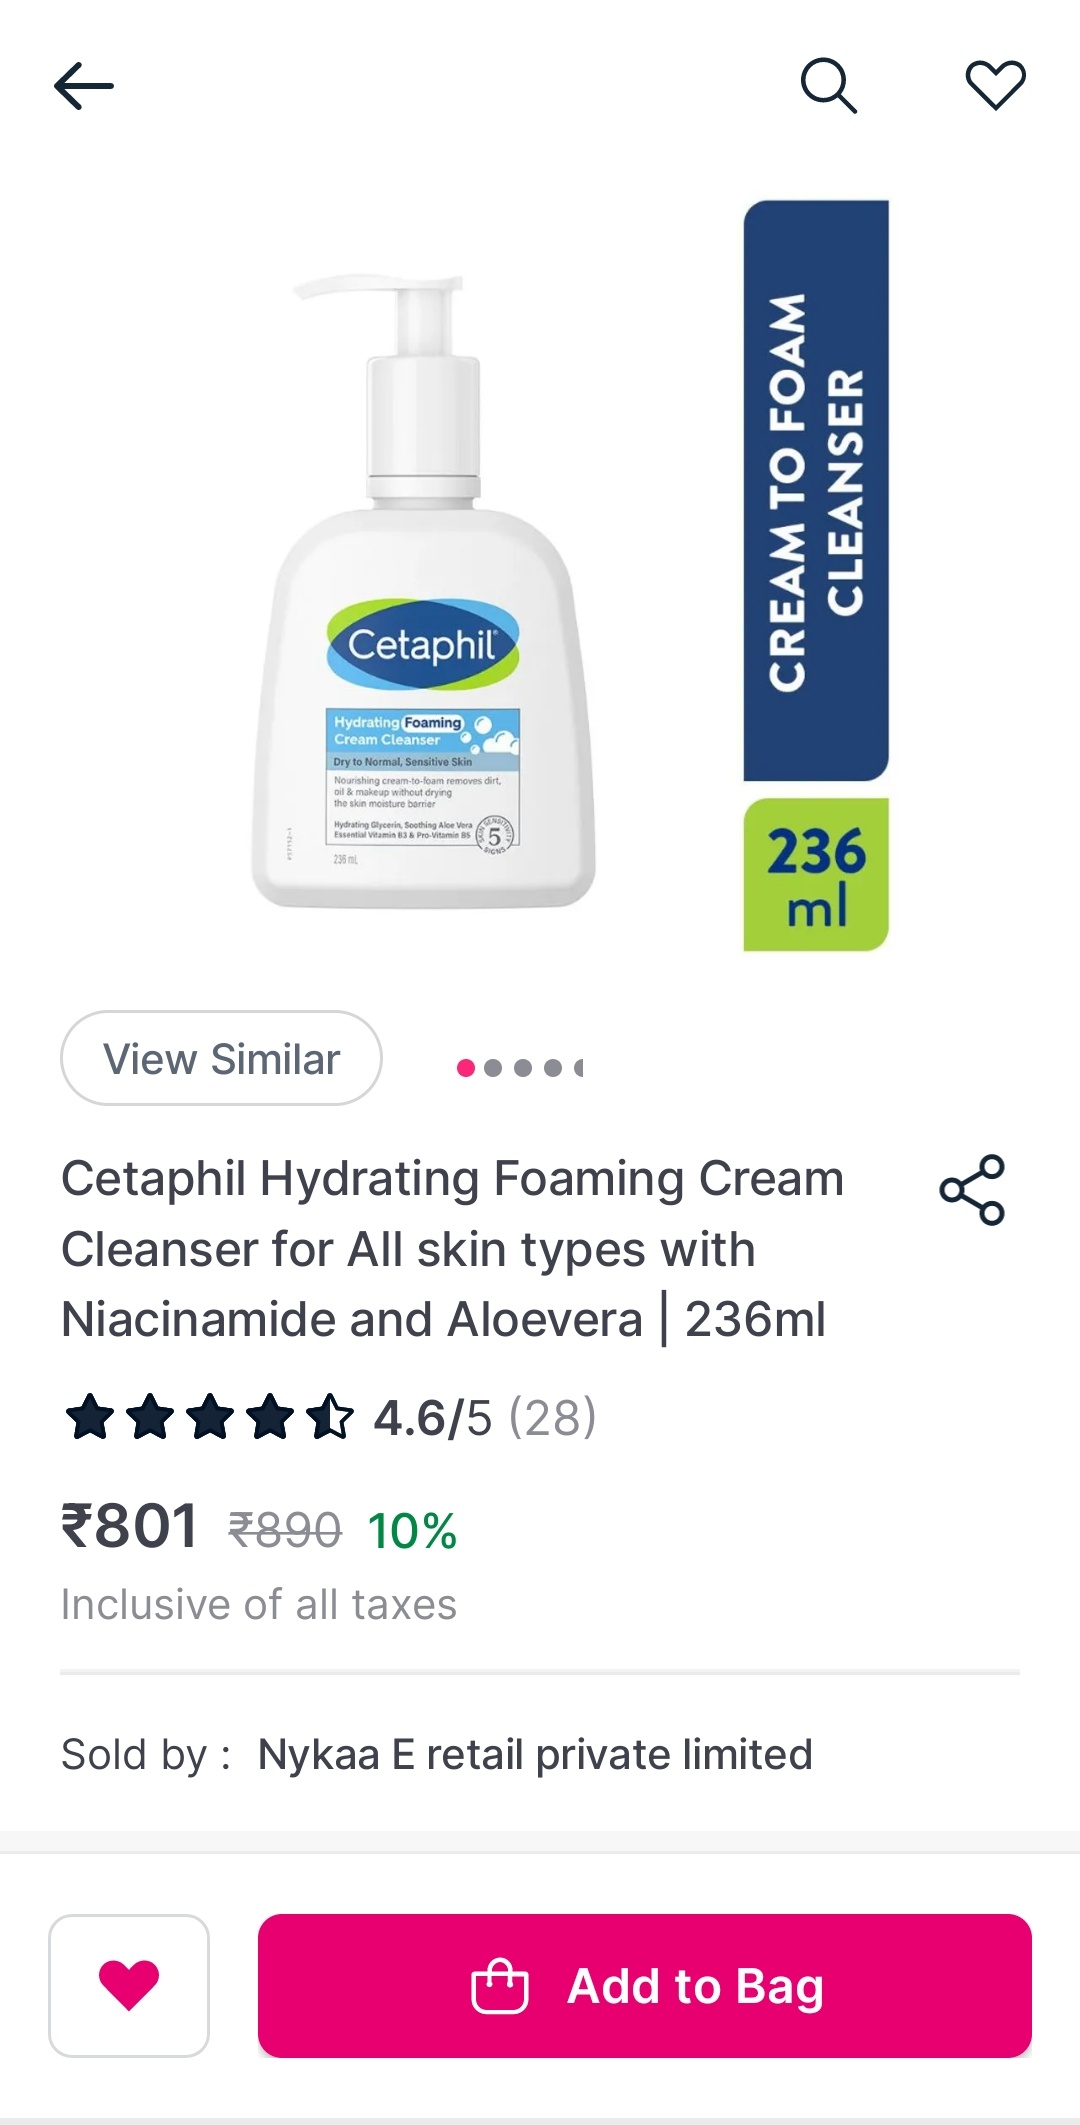Favorite the product using the bottom heart toggle
Image resolution: width=1080 pixels, height=2125 pixels.
coord(128,1985)
